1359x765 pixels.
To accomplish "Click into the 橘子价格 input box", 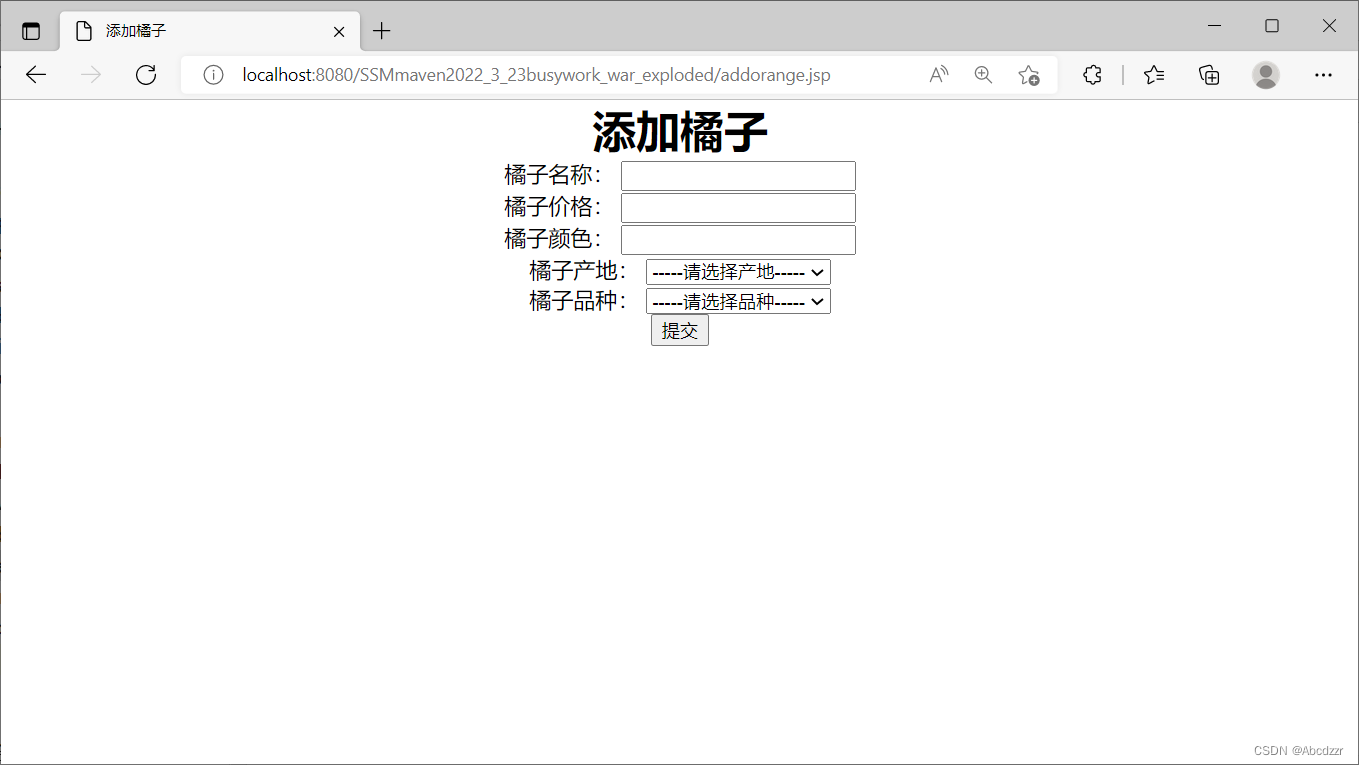I will 738,208.
